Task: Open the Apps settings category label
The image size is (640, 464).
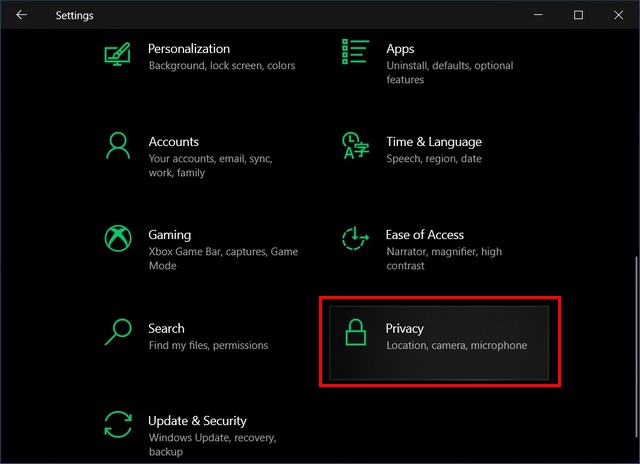Action: pos(400,49)
